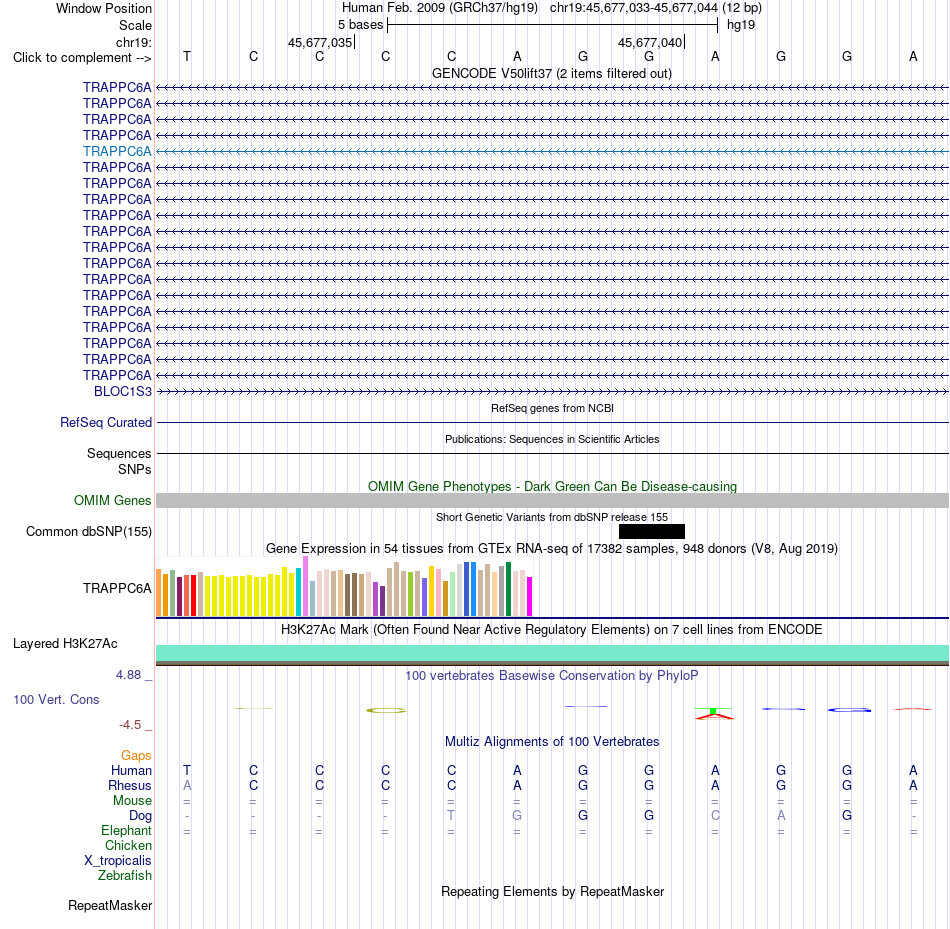Click the 45,677,040 position marker

pyautogui.click(x=650, y=42)
